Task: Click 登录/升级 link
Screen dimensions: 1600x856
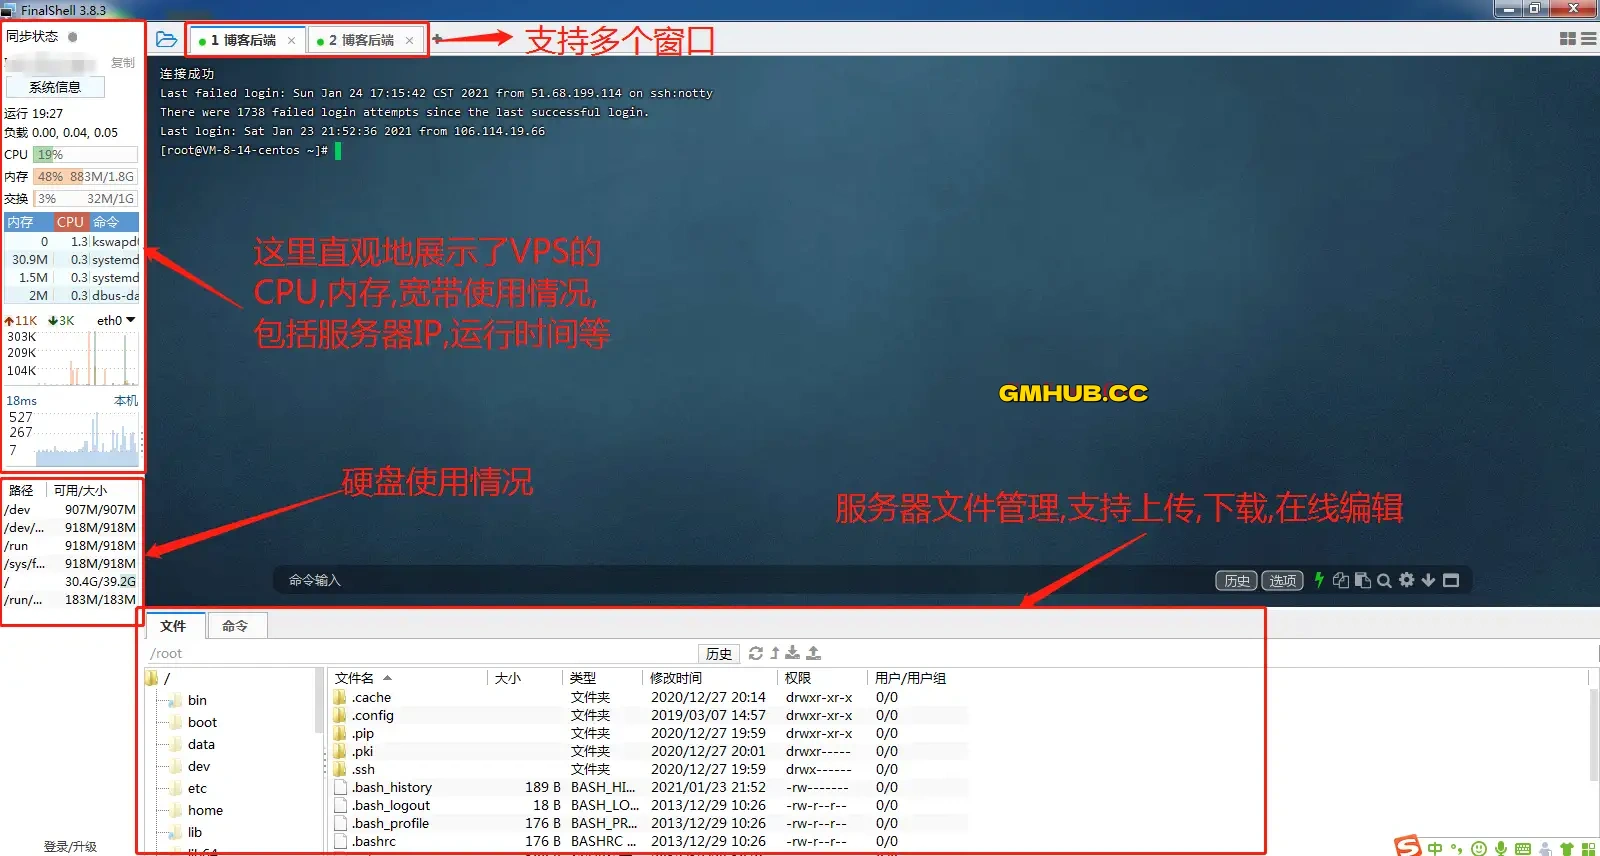Action: 70,846
